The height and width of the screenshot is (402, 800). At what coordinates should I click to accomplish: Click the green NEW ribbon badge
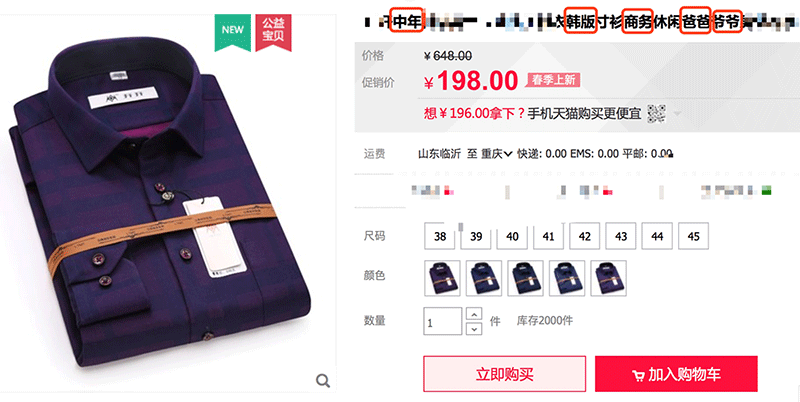tap(233, 33)
